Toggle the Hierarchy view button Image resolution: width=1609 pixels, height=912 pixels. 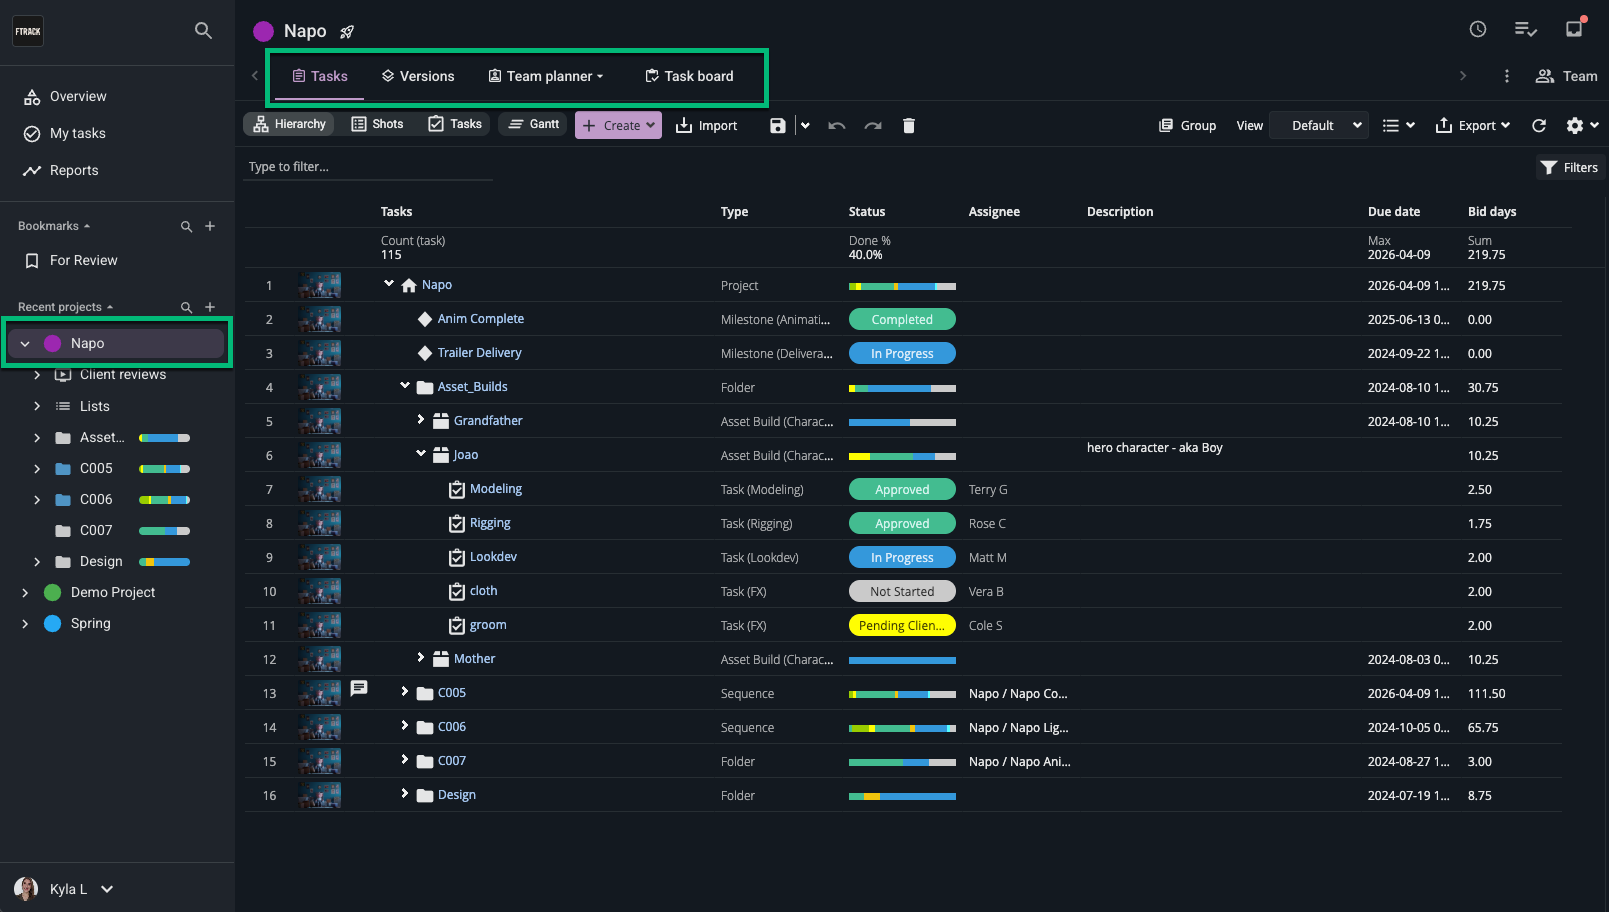click(x=290, y=124)
